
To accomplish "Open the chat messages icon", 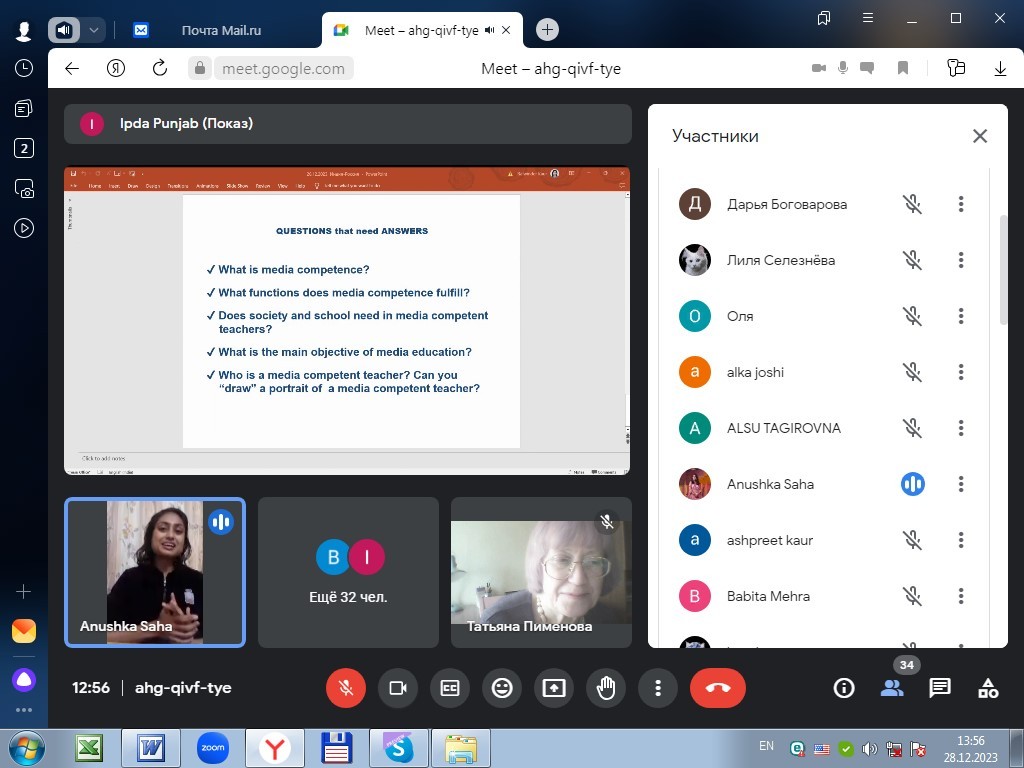I will click(940, 688).
